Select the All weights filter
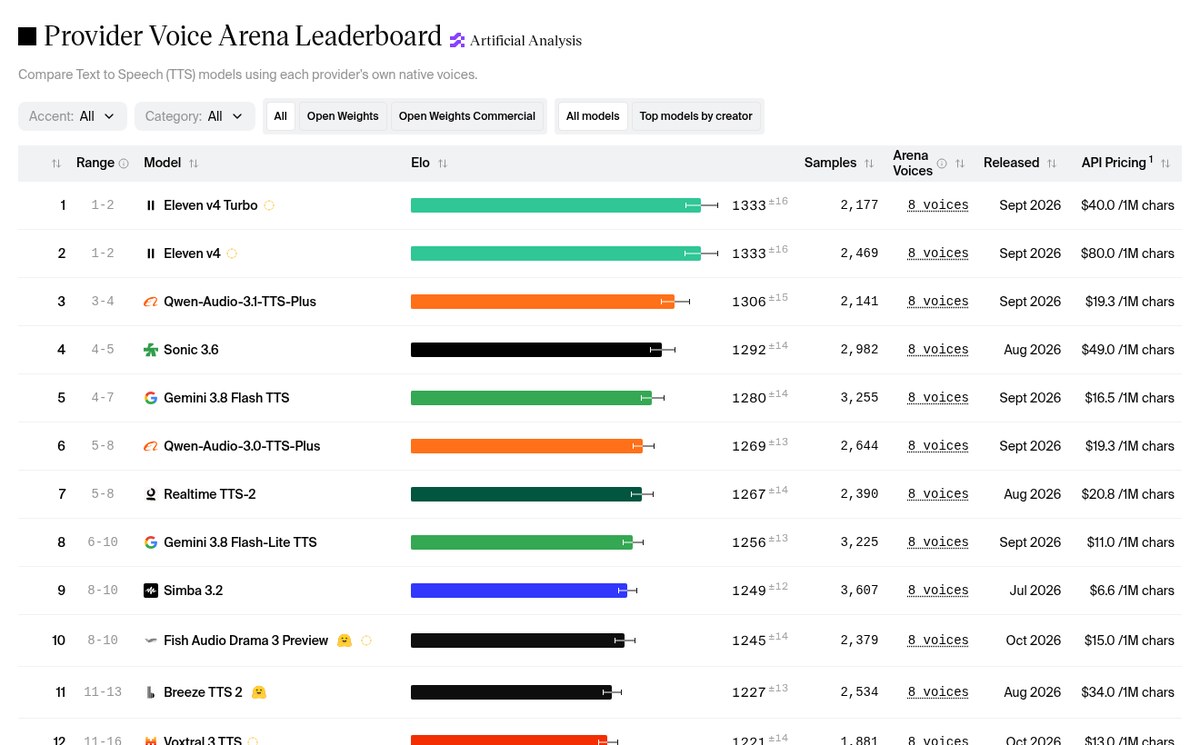1200x745 pixels. [281, 116]
